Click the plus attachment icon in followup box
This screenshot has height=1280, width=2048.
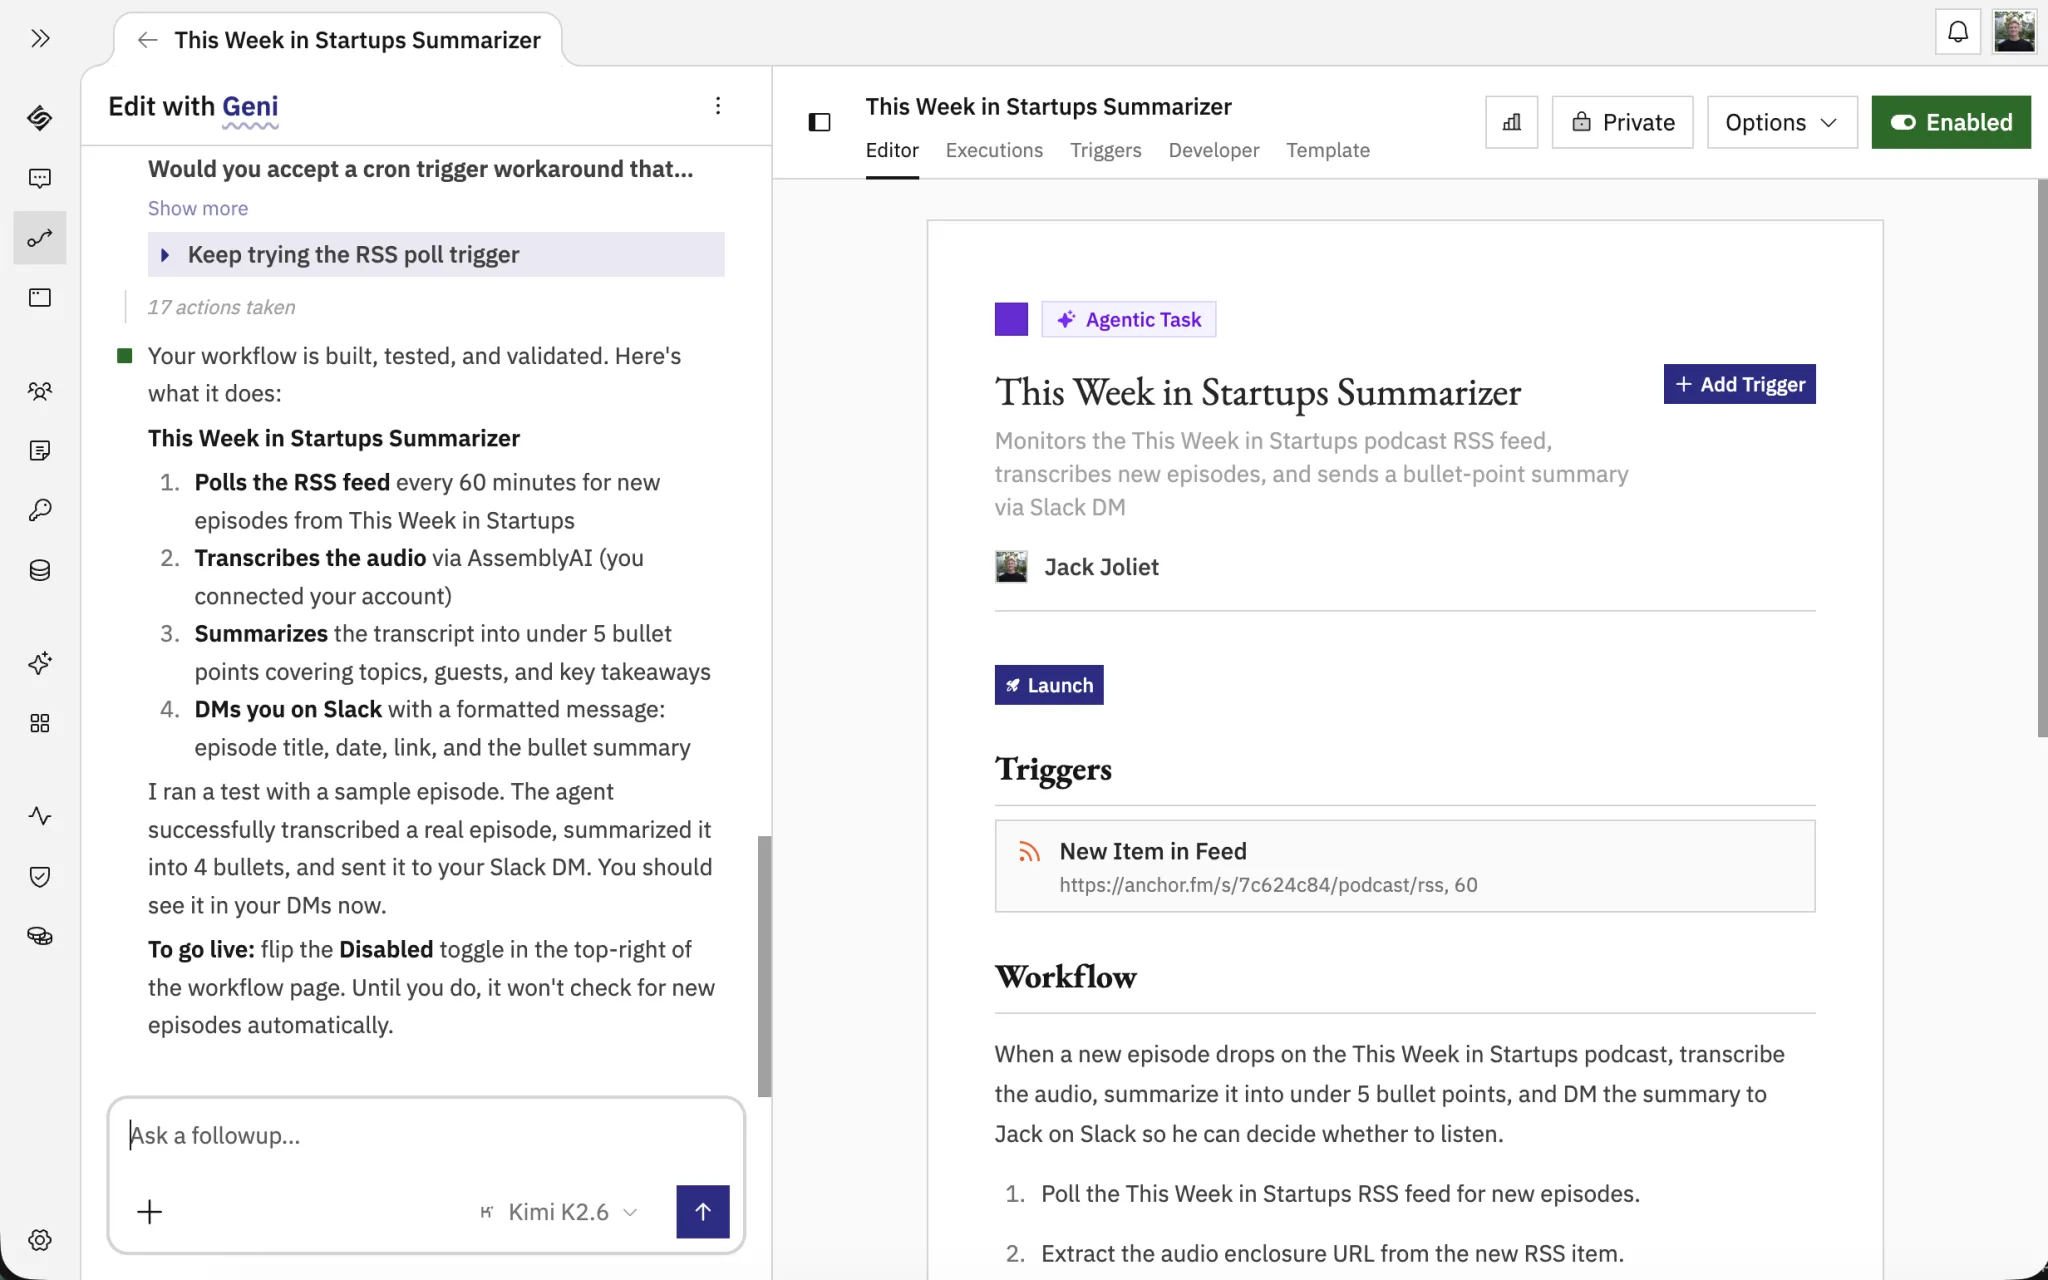tap(149, 1212)
